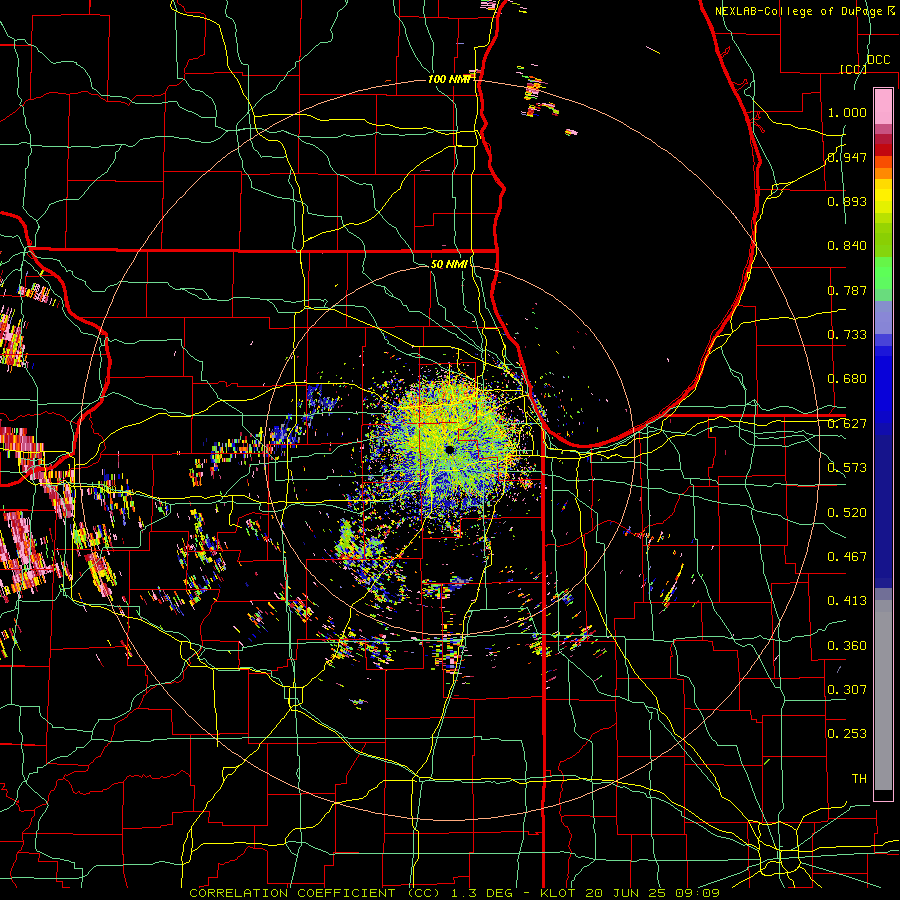Click the TH threshold label
900x900 pixels.
pyautogui.click(x=859, y=779)
